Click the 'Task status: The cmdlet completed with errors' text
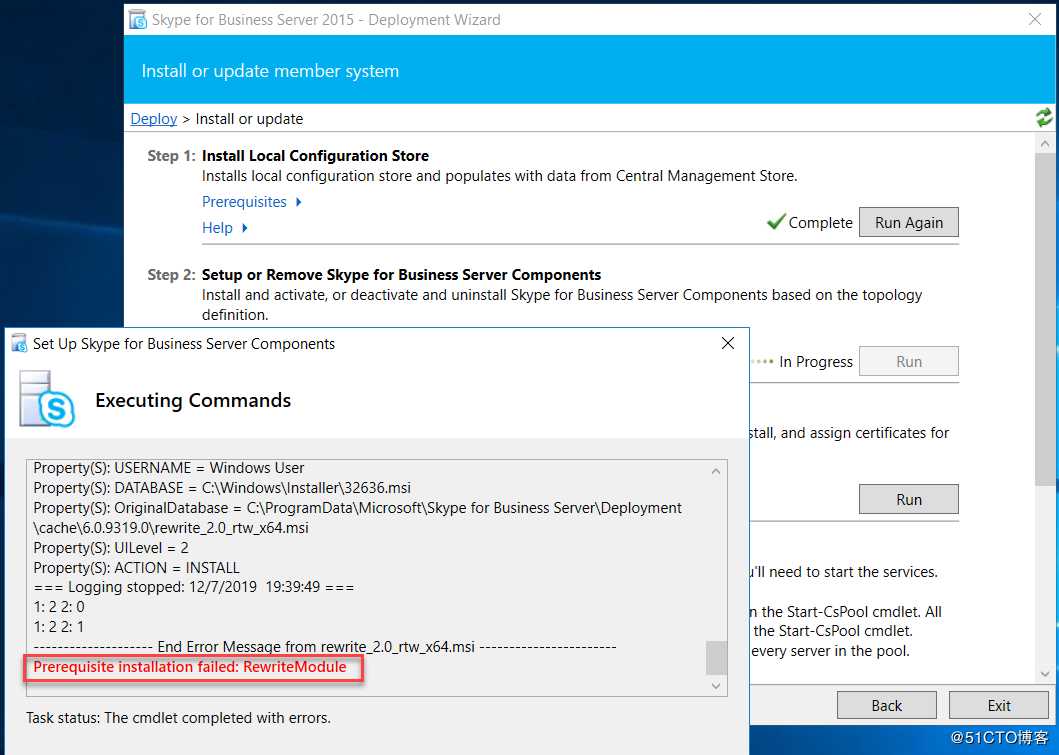This screenshot has height=755, width=1059. [178, 718]
